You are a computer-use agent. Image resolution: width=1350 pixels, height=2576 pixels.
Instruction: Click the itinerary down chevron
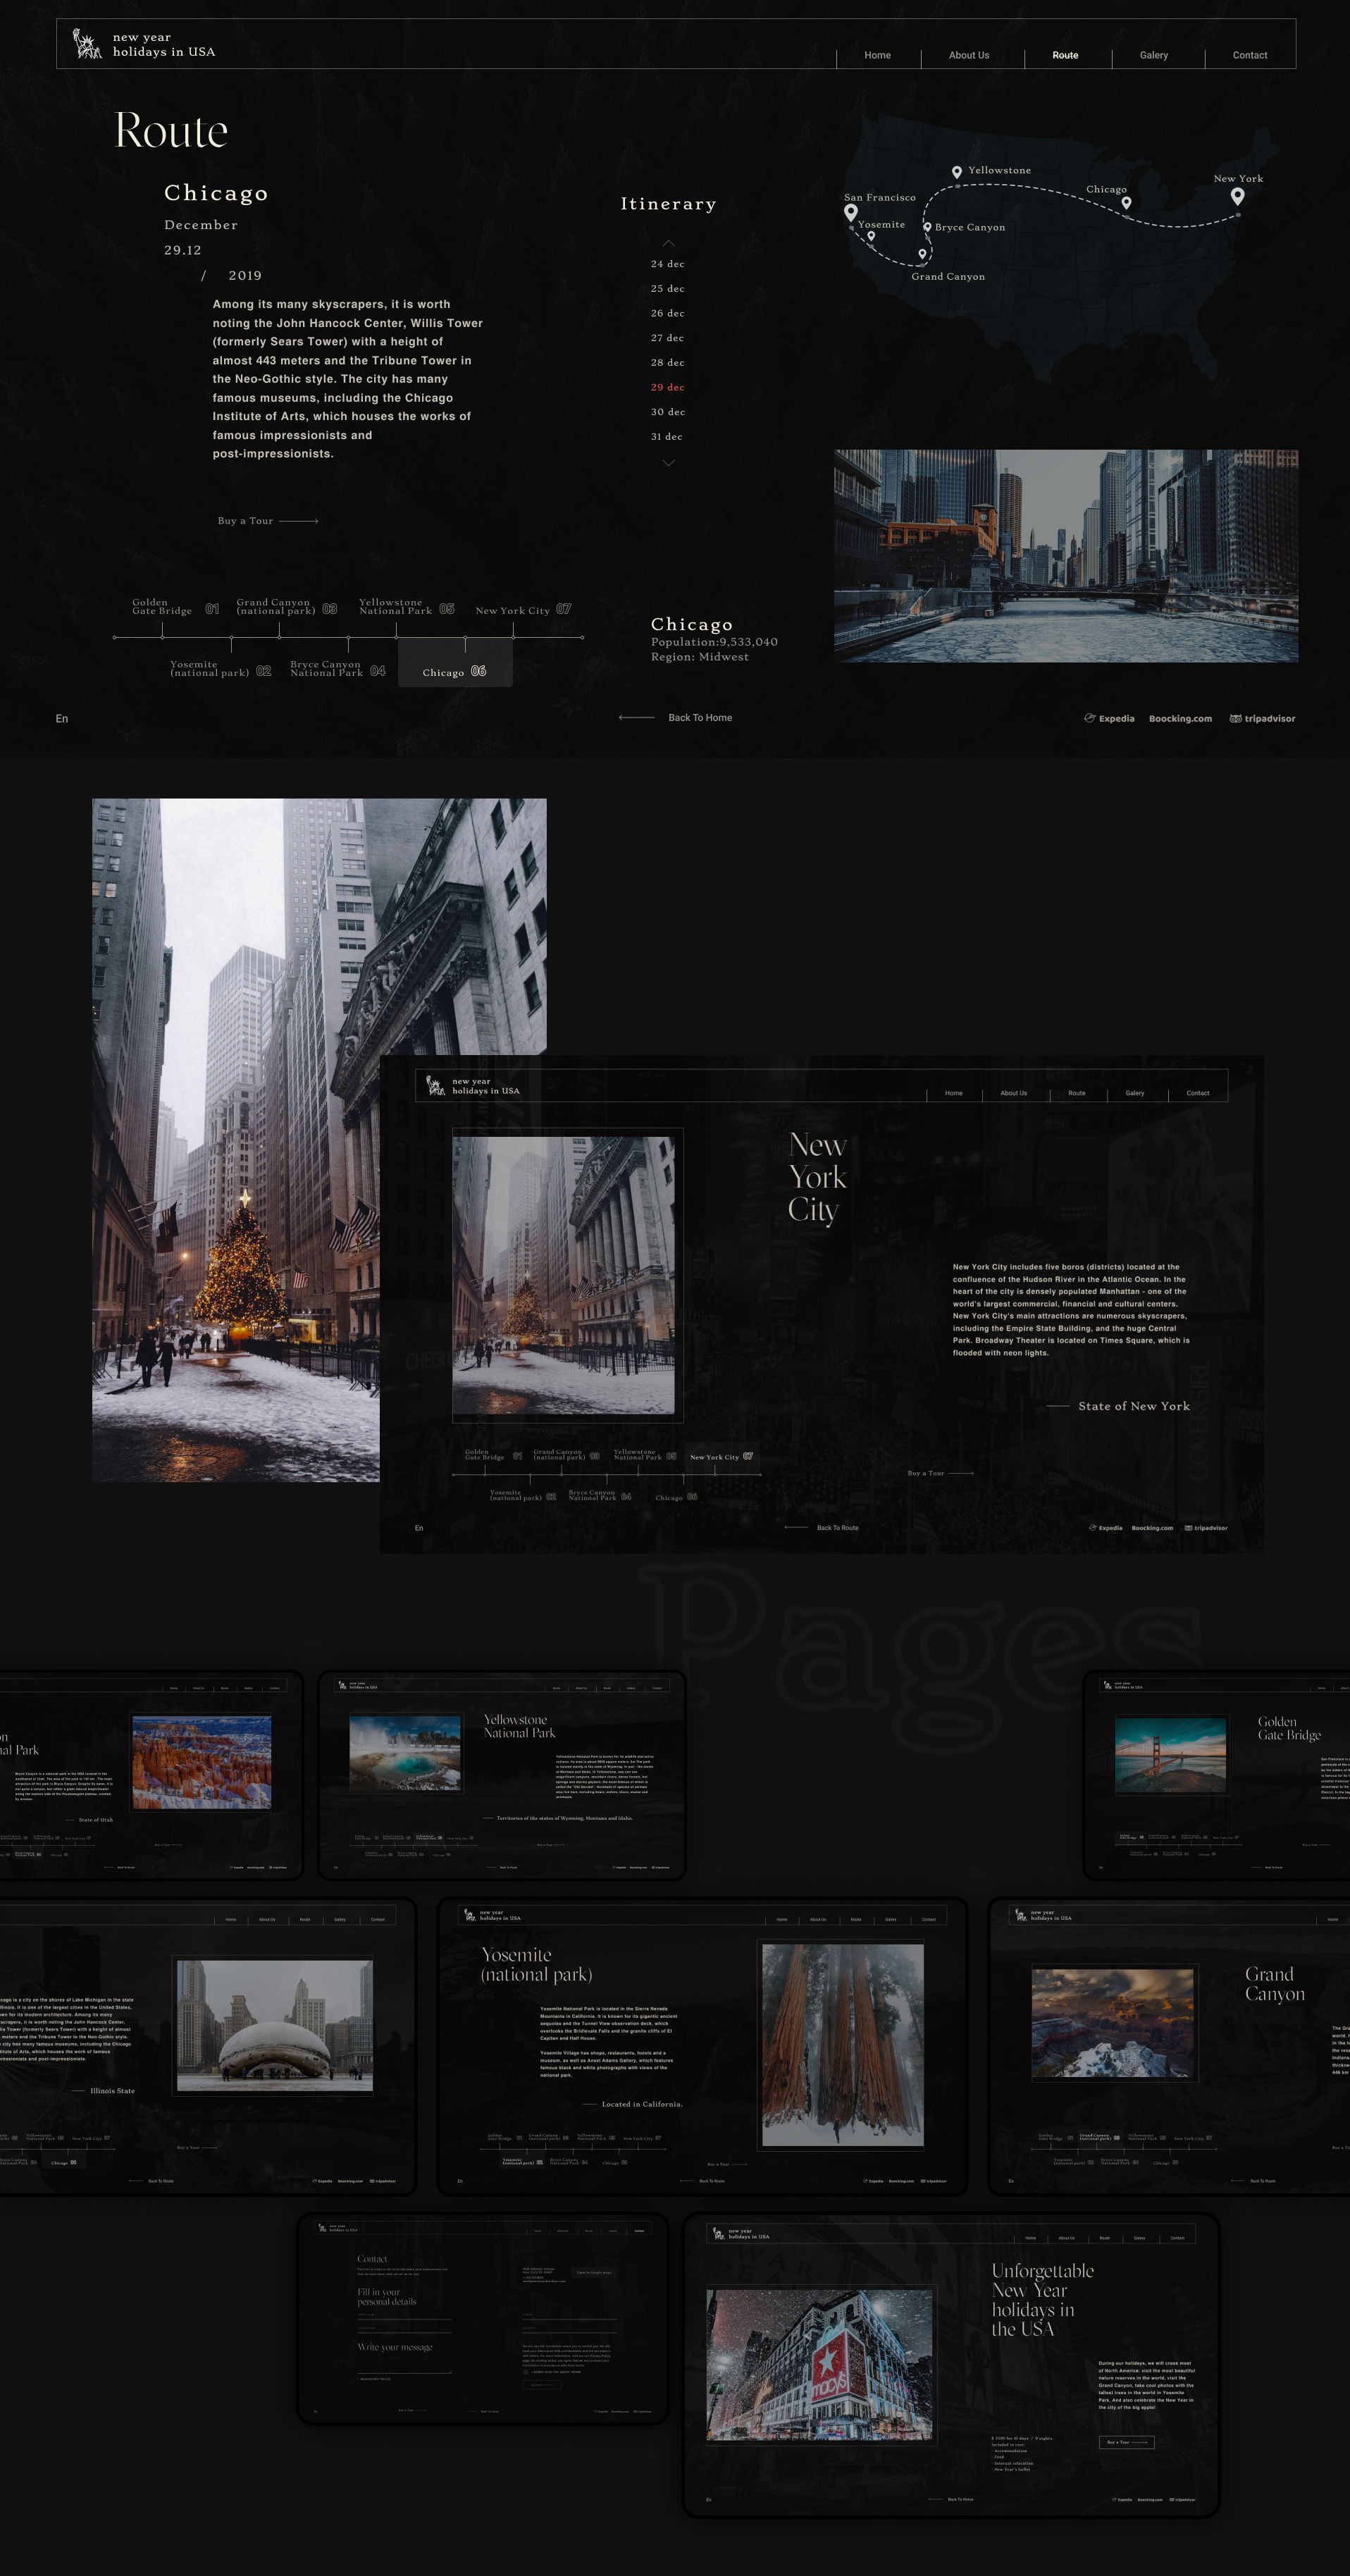[x=668, y=462]
